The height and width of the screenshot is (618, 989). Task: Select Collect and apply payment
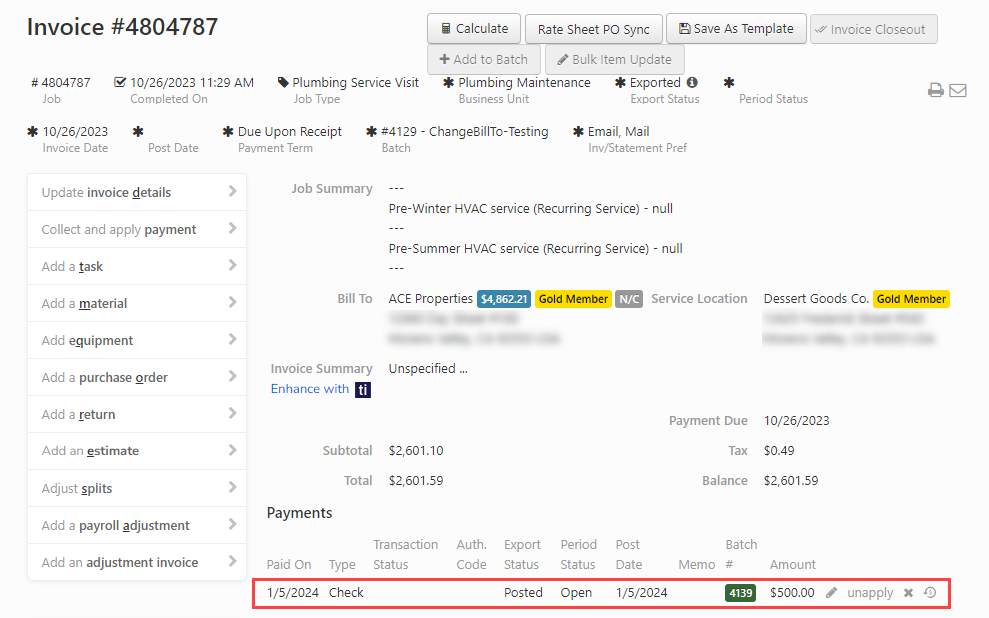pos(137,229)
